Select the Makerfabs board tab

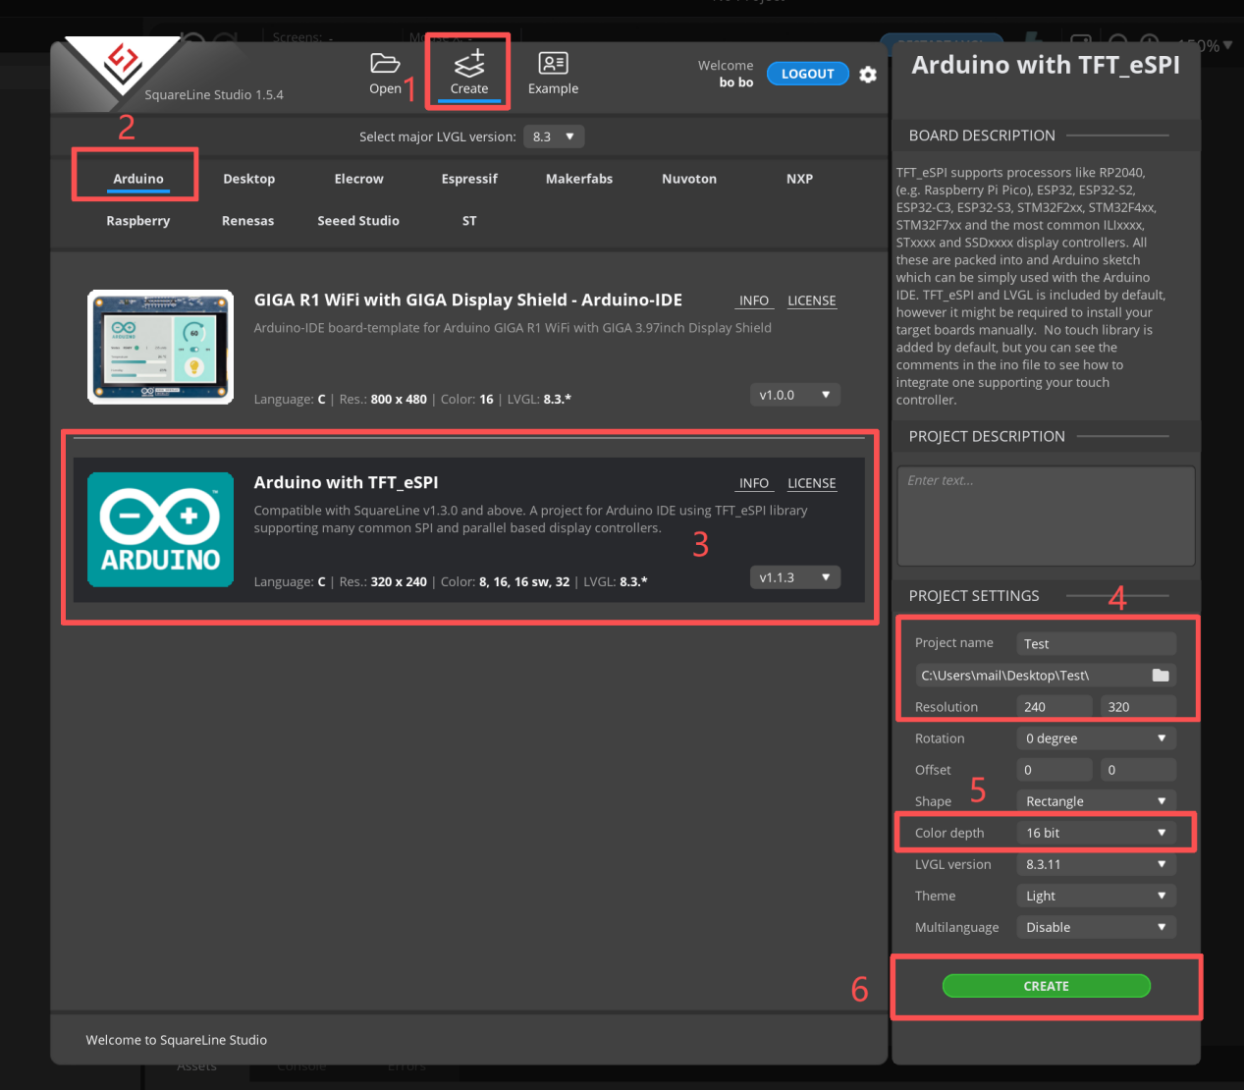click(579, 179)
